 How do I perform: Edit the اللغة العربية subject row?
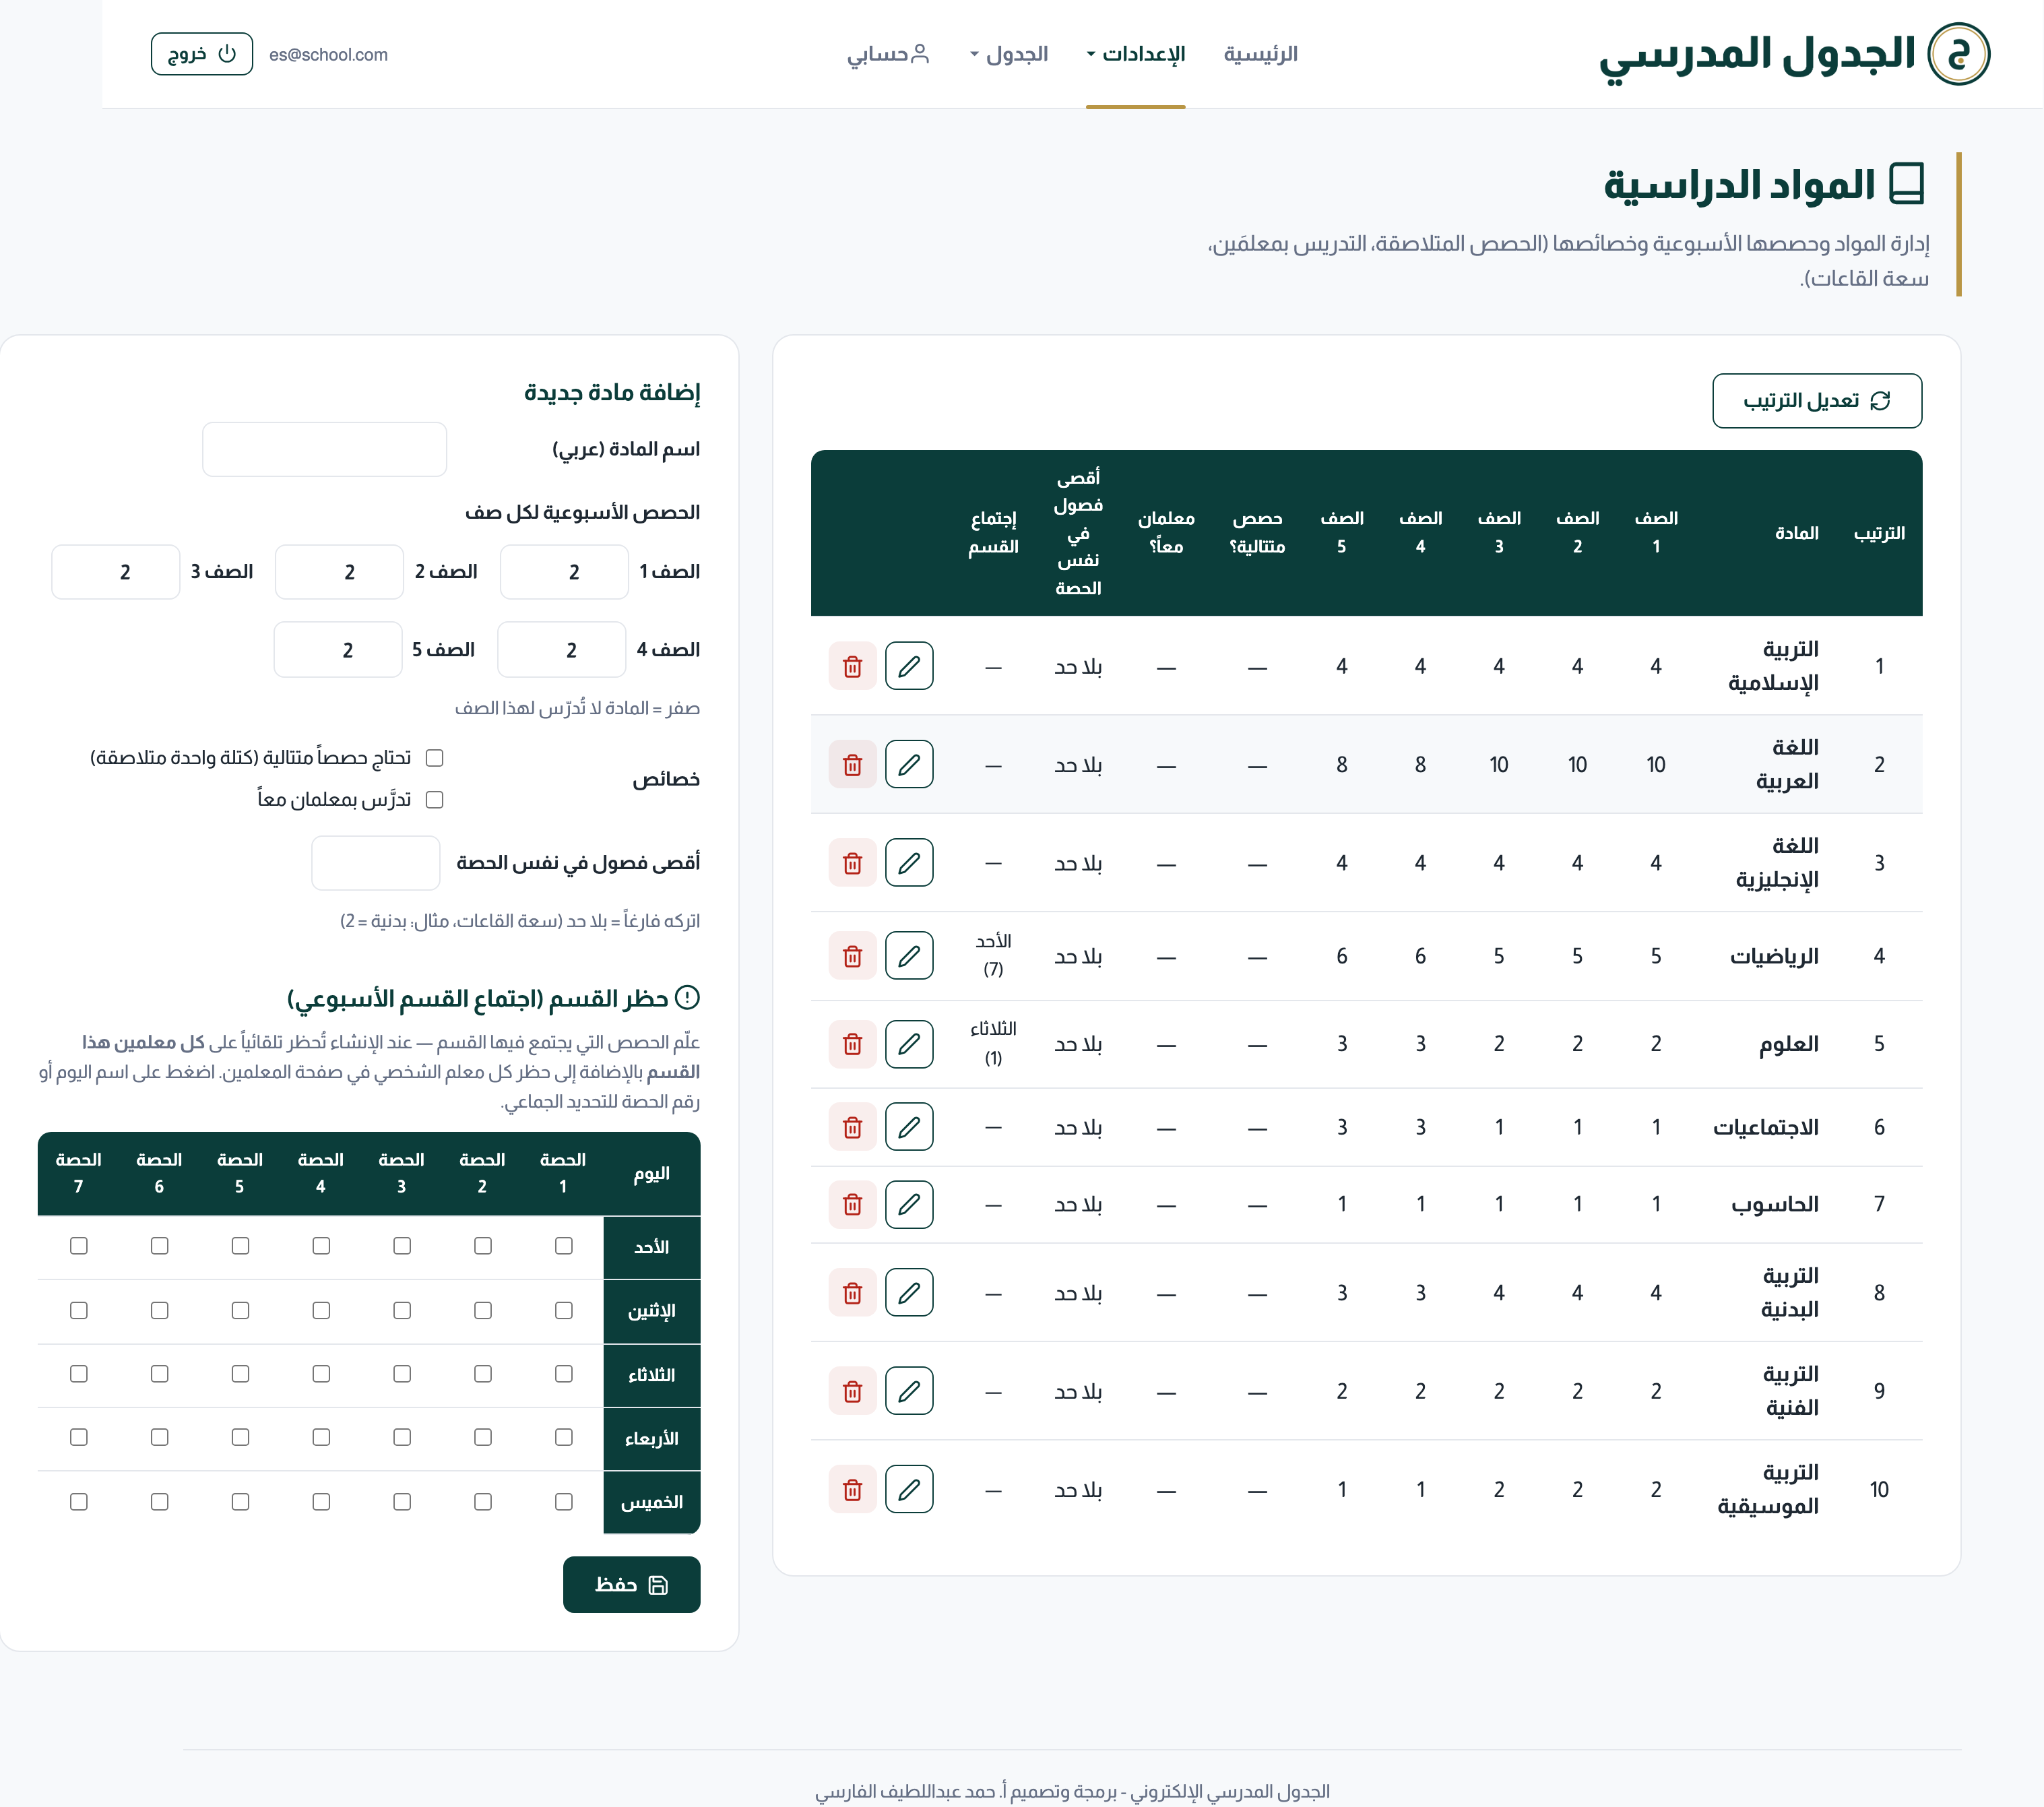click(x=909, y=764)
